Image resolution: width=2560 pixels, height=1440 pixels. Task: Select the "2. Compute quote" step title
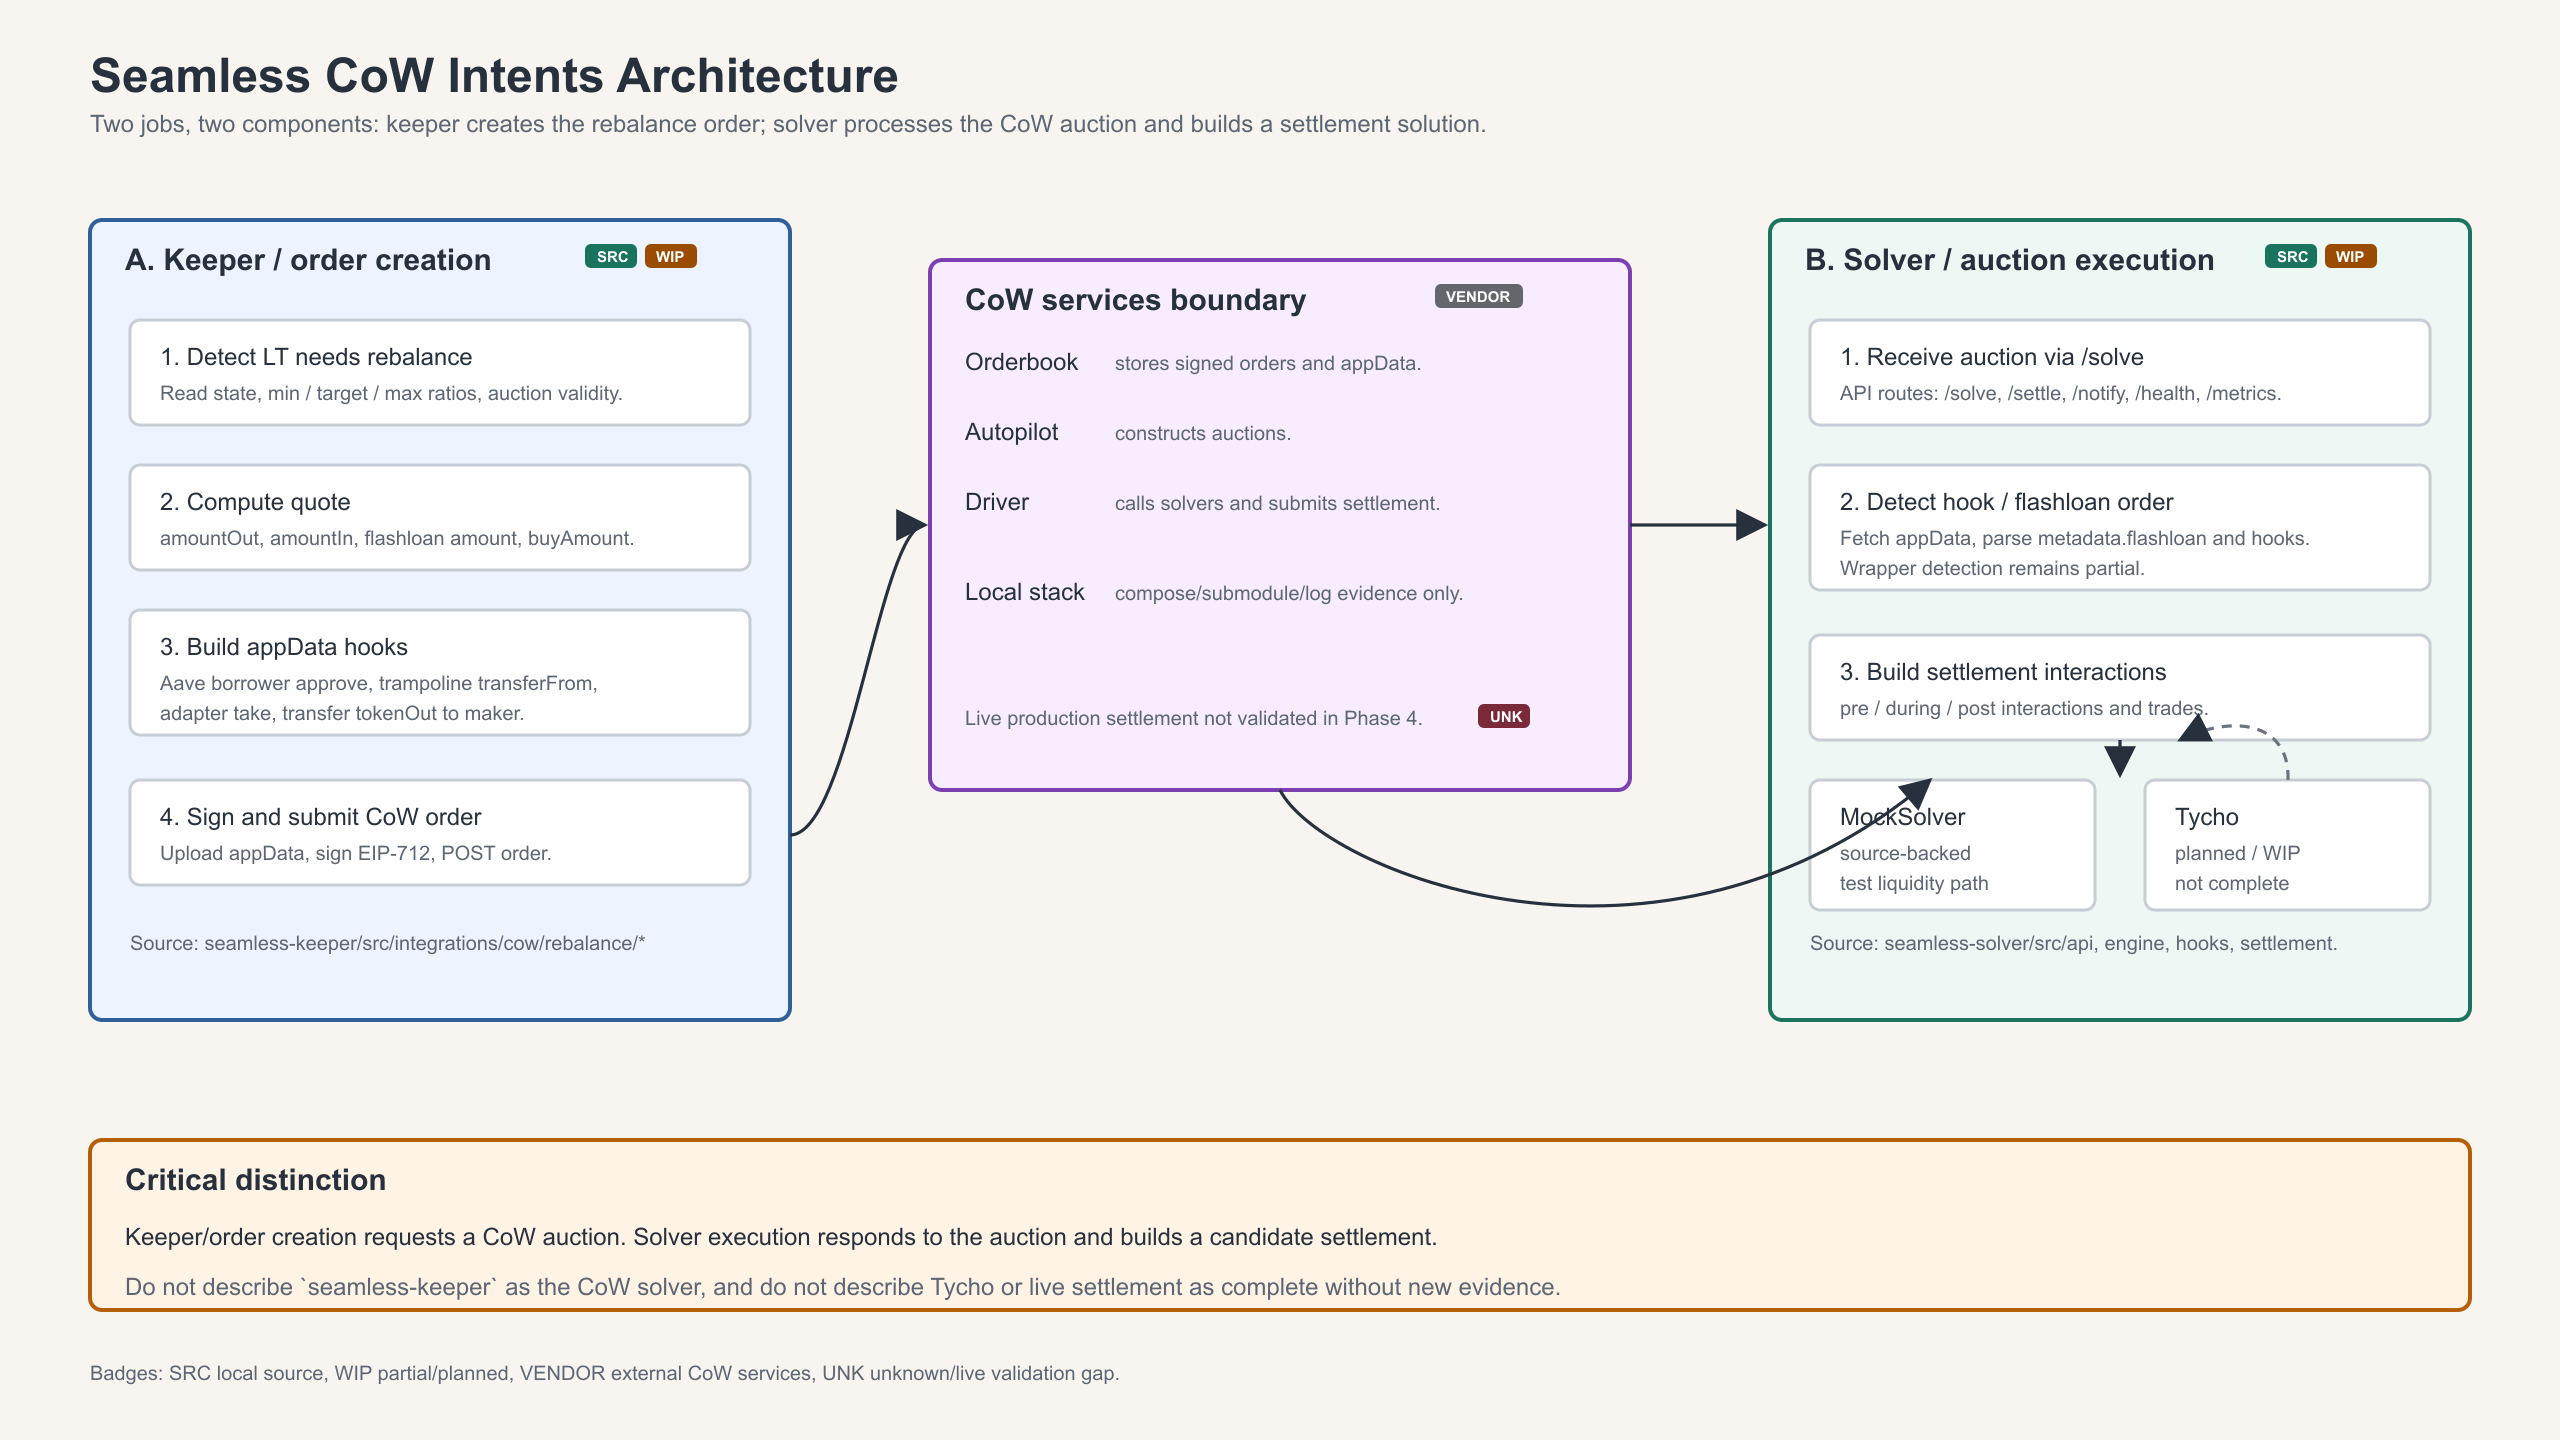pyautogui.click(x=255, y=502)
